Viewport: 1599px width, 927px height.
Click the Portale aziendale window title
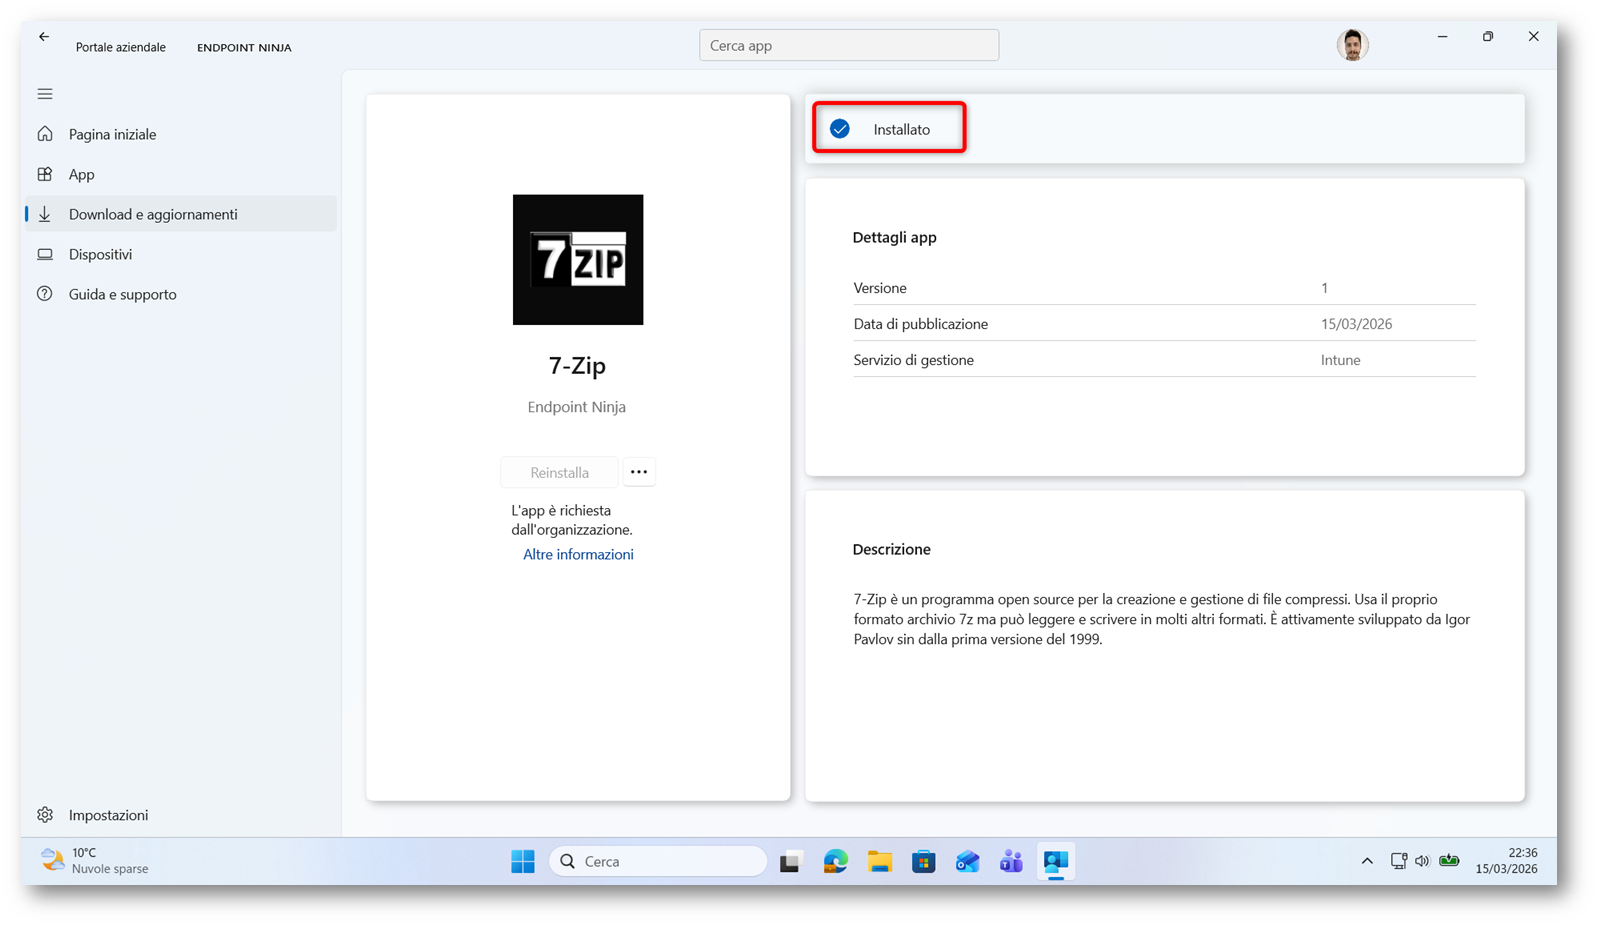(x=121, y=47)
